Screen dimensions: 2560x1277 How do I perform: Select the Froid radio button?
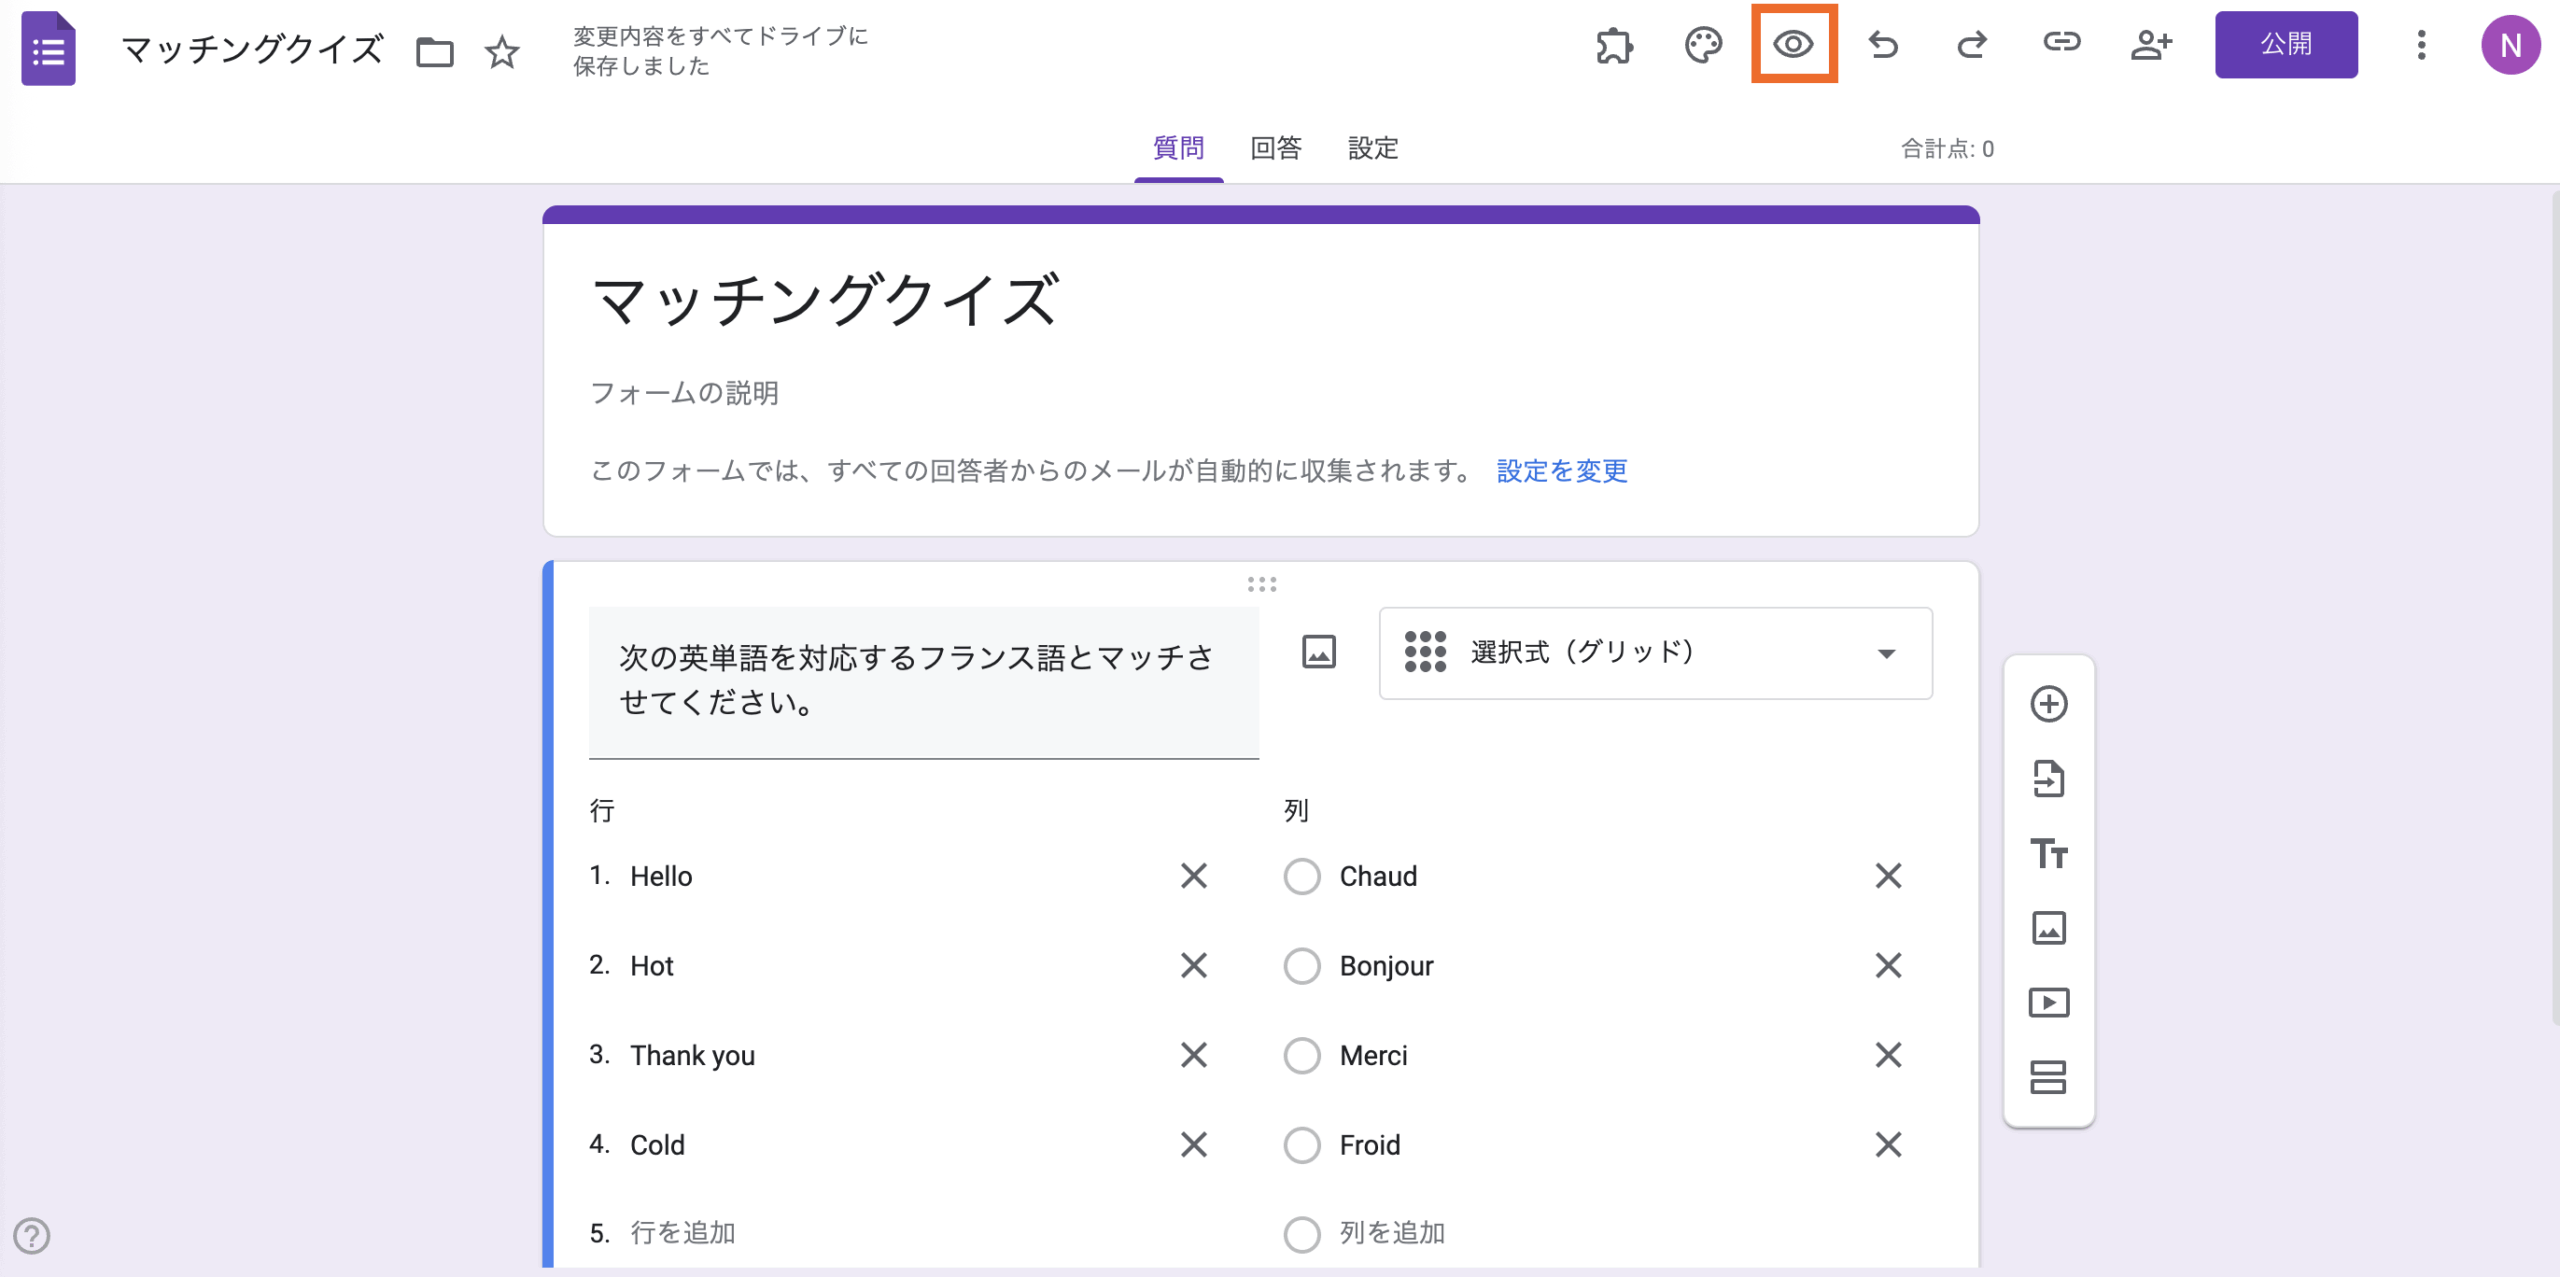click(x=1302, y=1145)
